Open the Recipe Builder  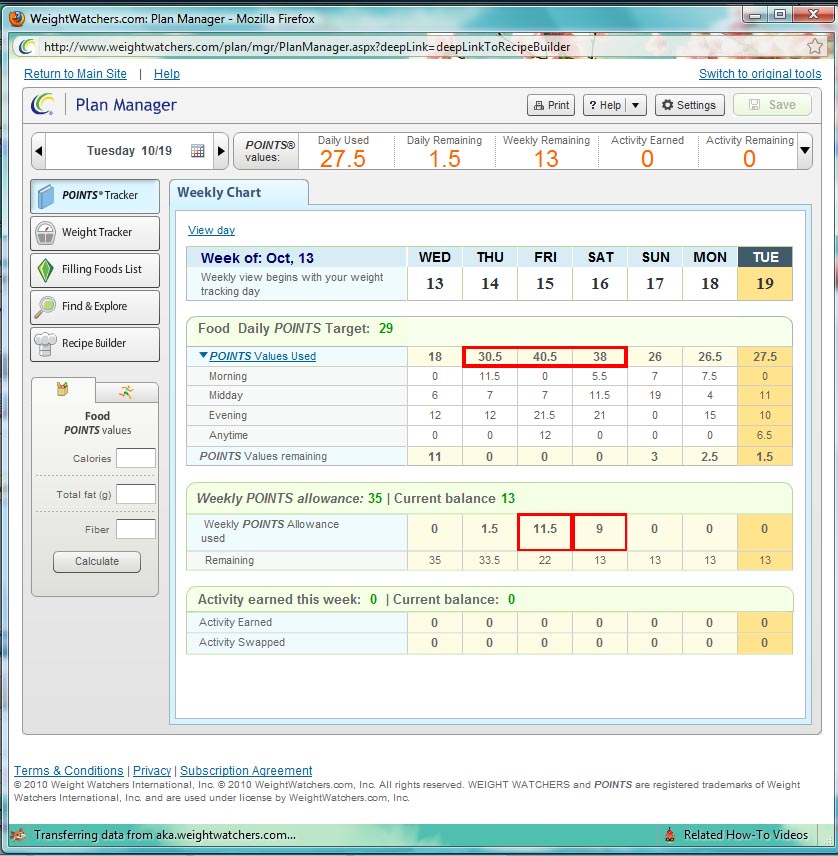click(x=95, y=344)
